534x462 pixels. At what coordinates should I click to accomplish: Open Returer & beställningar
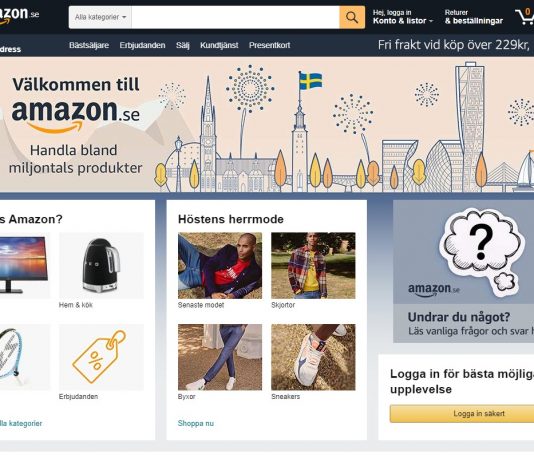pyautogui.click(x=473, y=17)
